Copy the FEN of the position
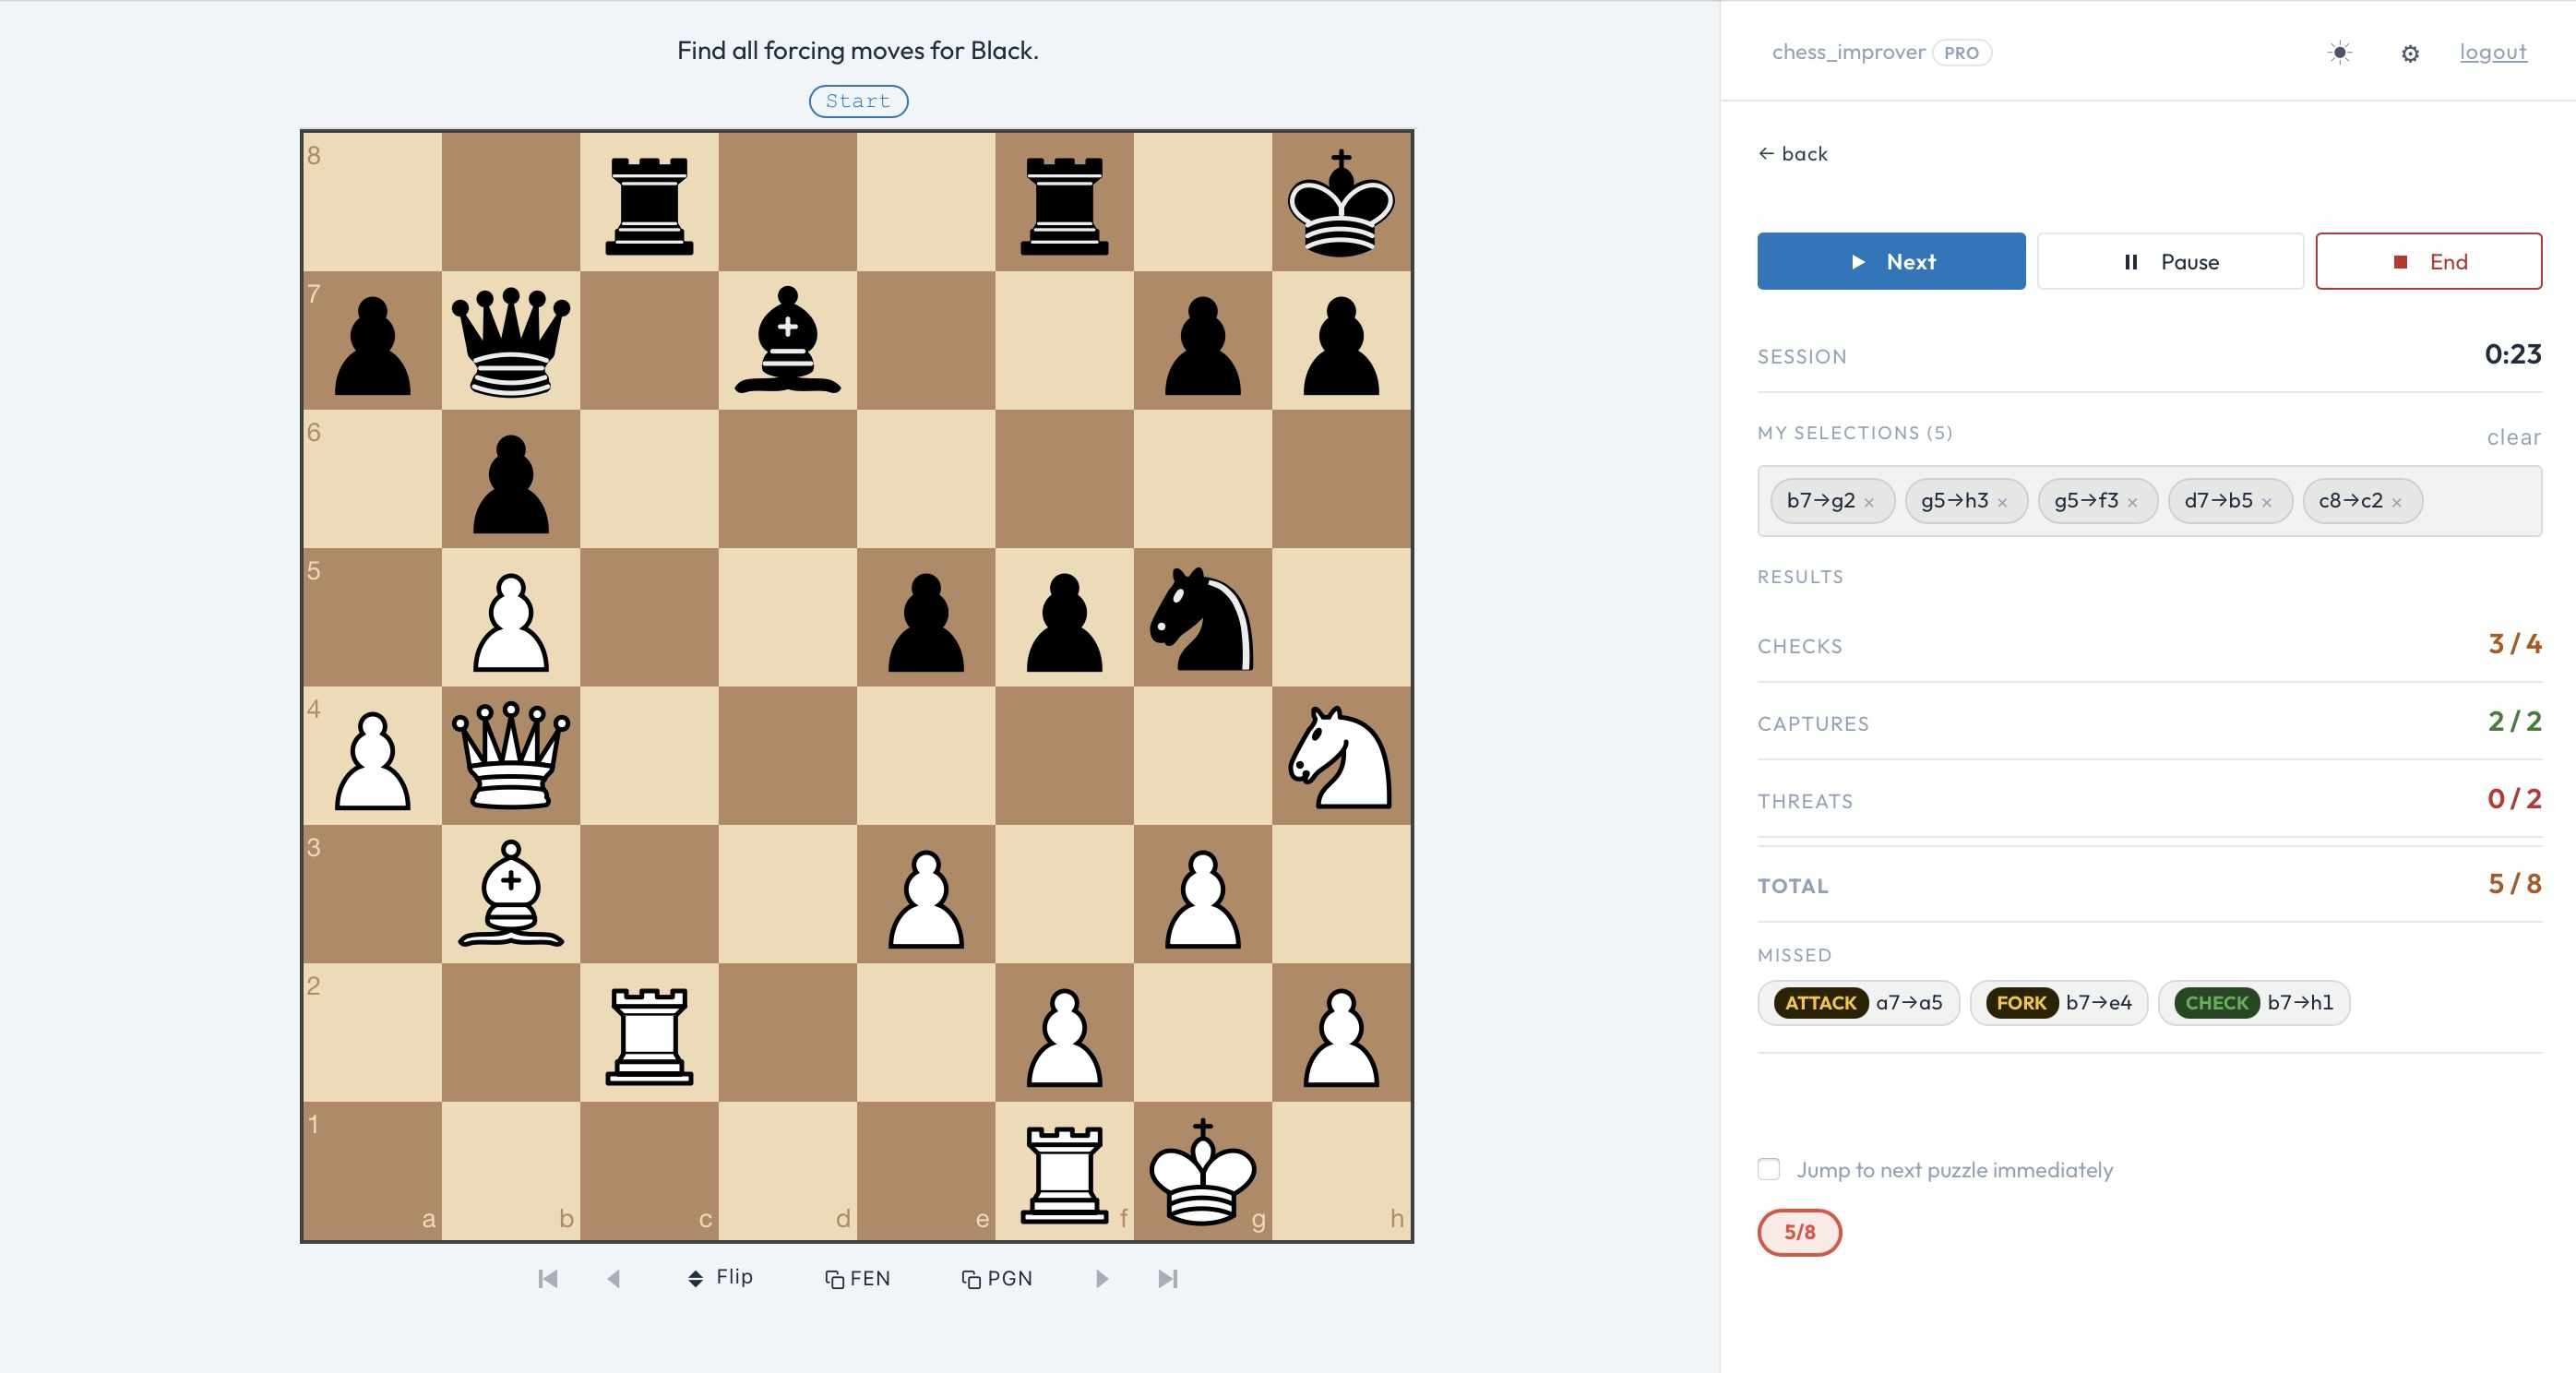 (857, 1278)
